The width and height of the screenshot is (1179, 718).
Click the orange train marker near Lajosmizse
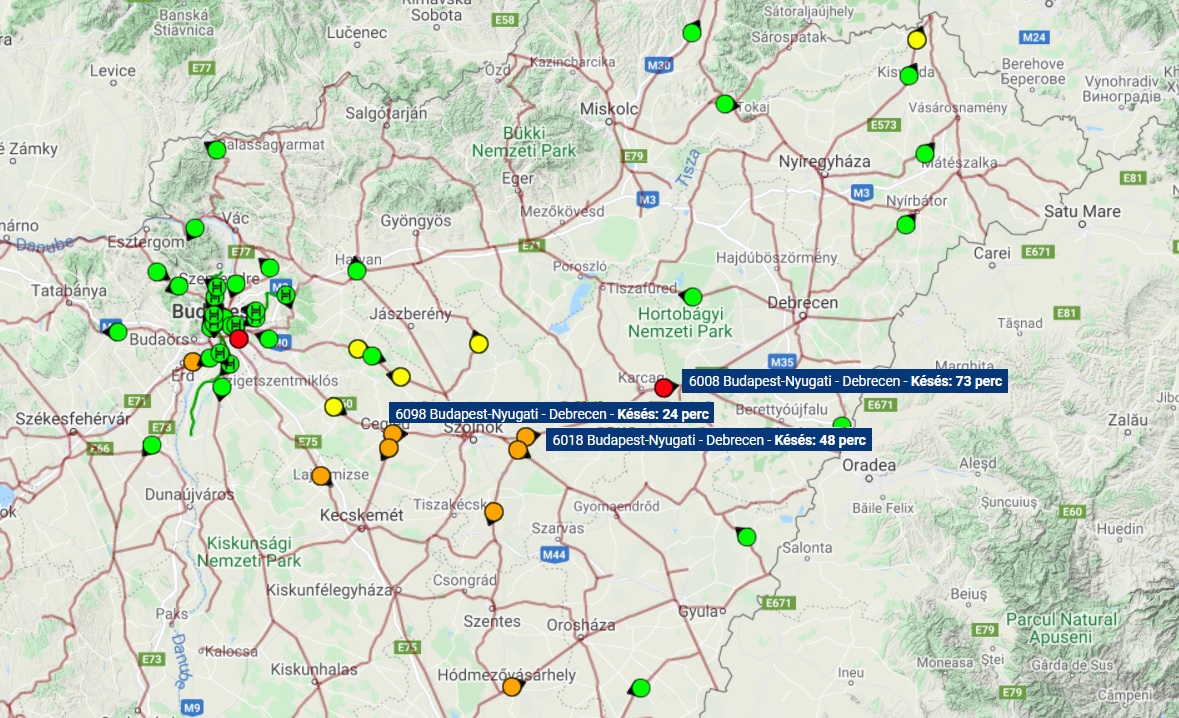click(321, 476)
